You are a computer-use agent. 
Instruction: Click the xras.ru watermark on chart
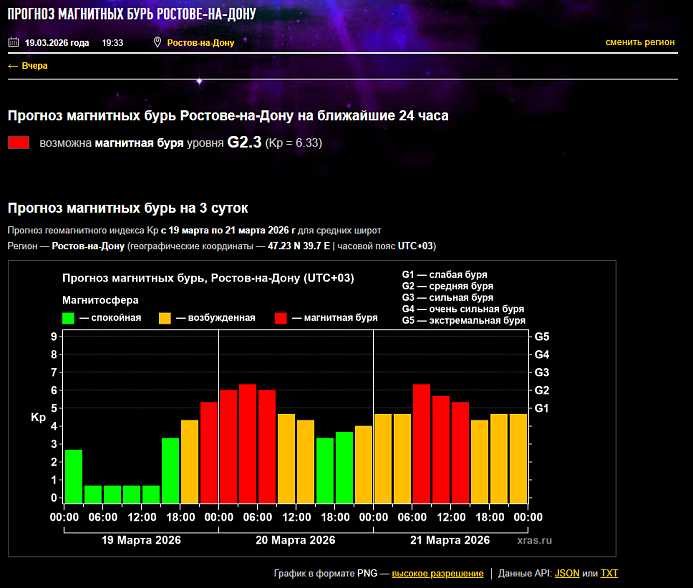click(535, 540)
